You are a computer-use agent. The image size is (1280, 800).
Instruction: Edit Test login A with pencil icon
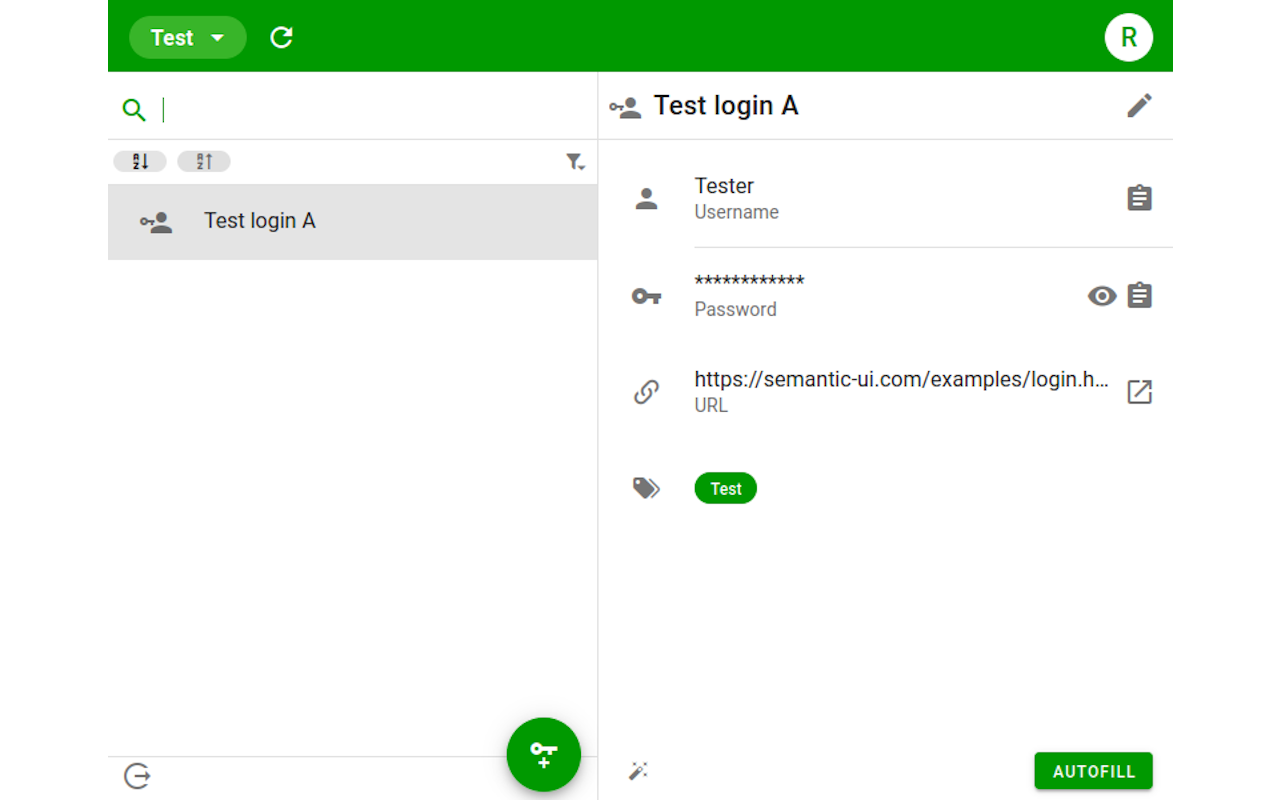[1139, 106]
